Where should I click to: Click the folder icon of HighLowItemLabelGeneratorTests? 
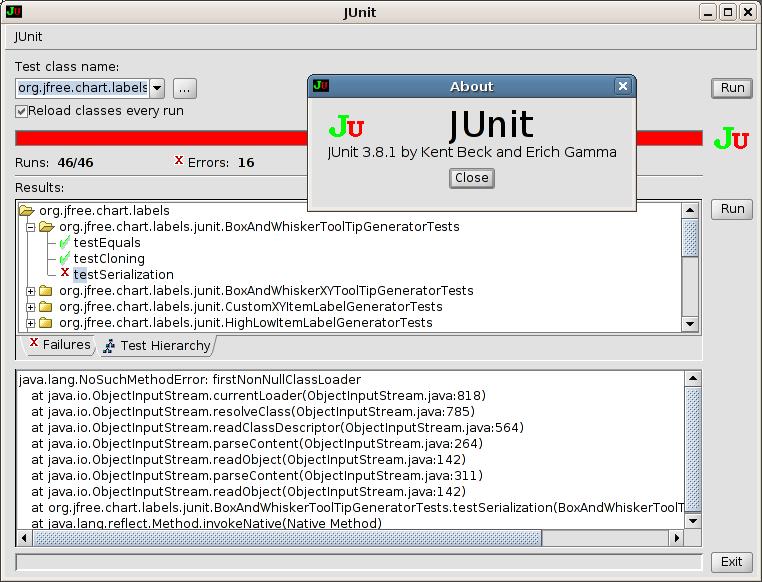pyautogui.click(x=46, y=323)
